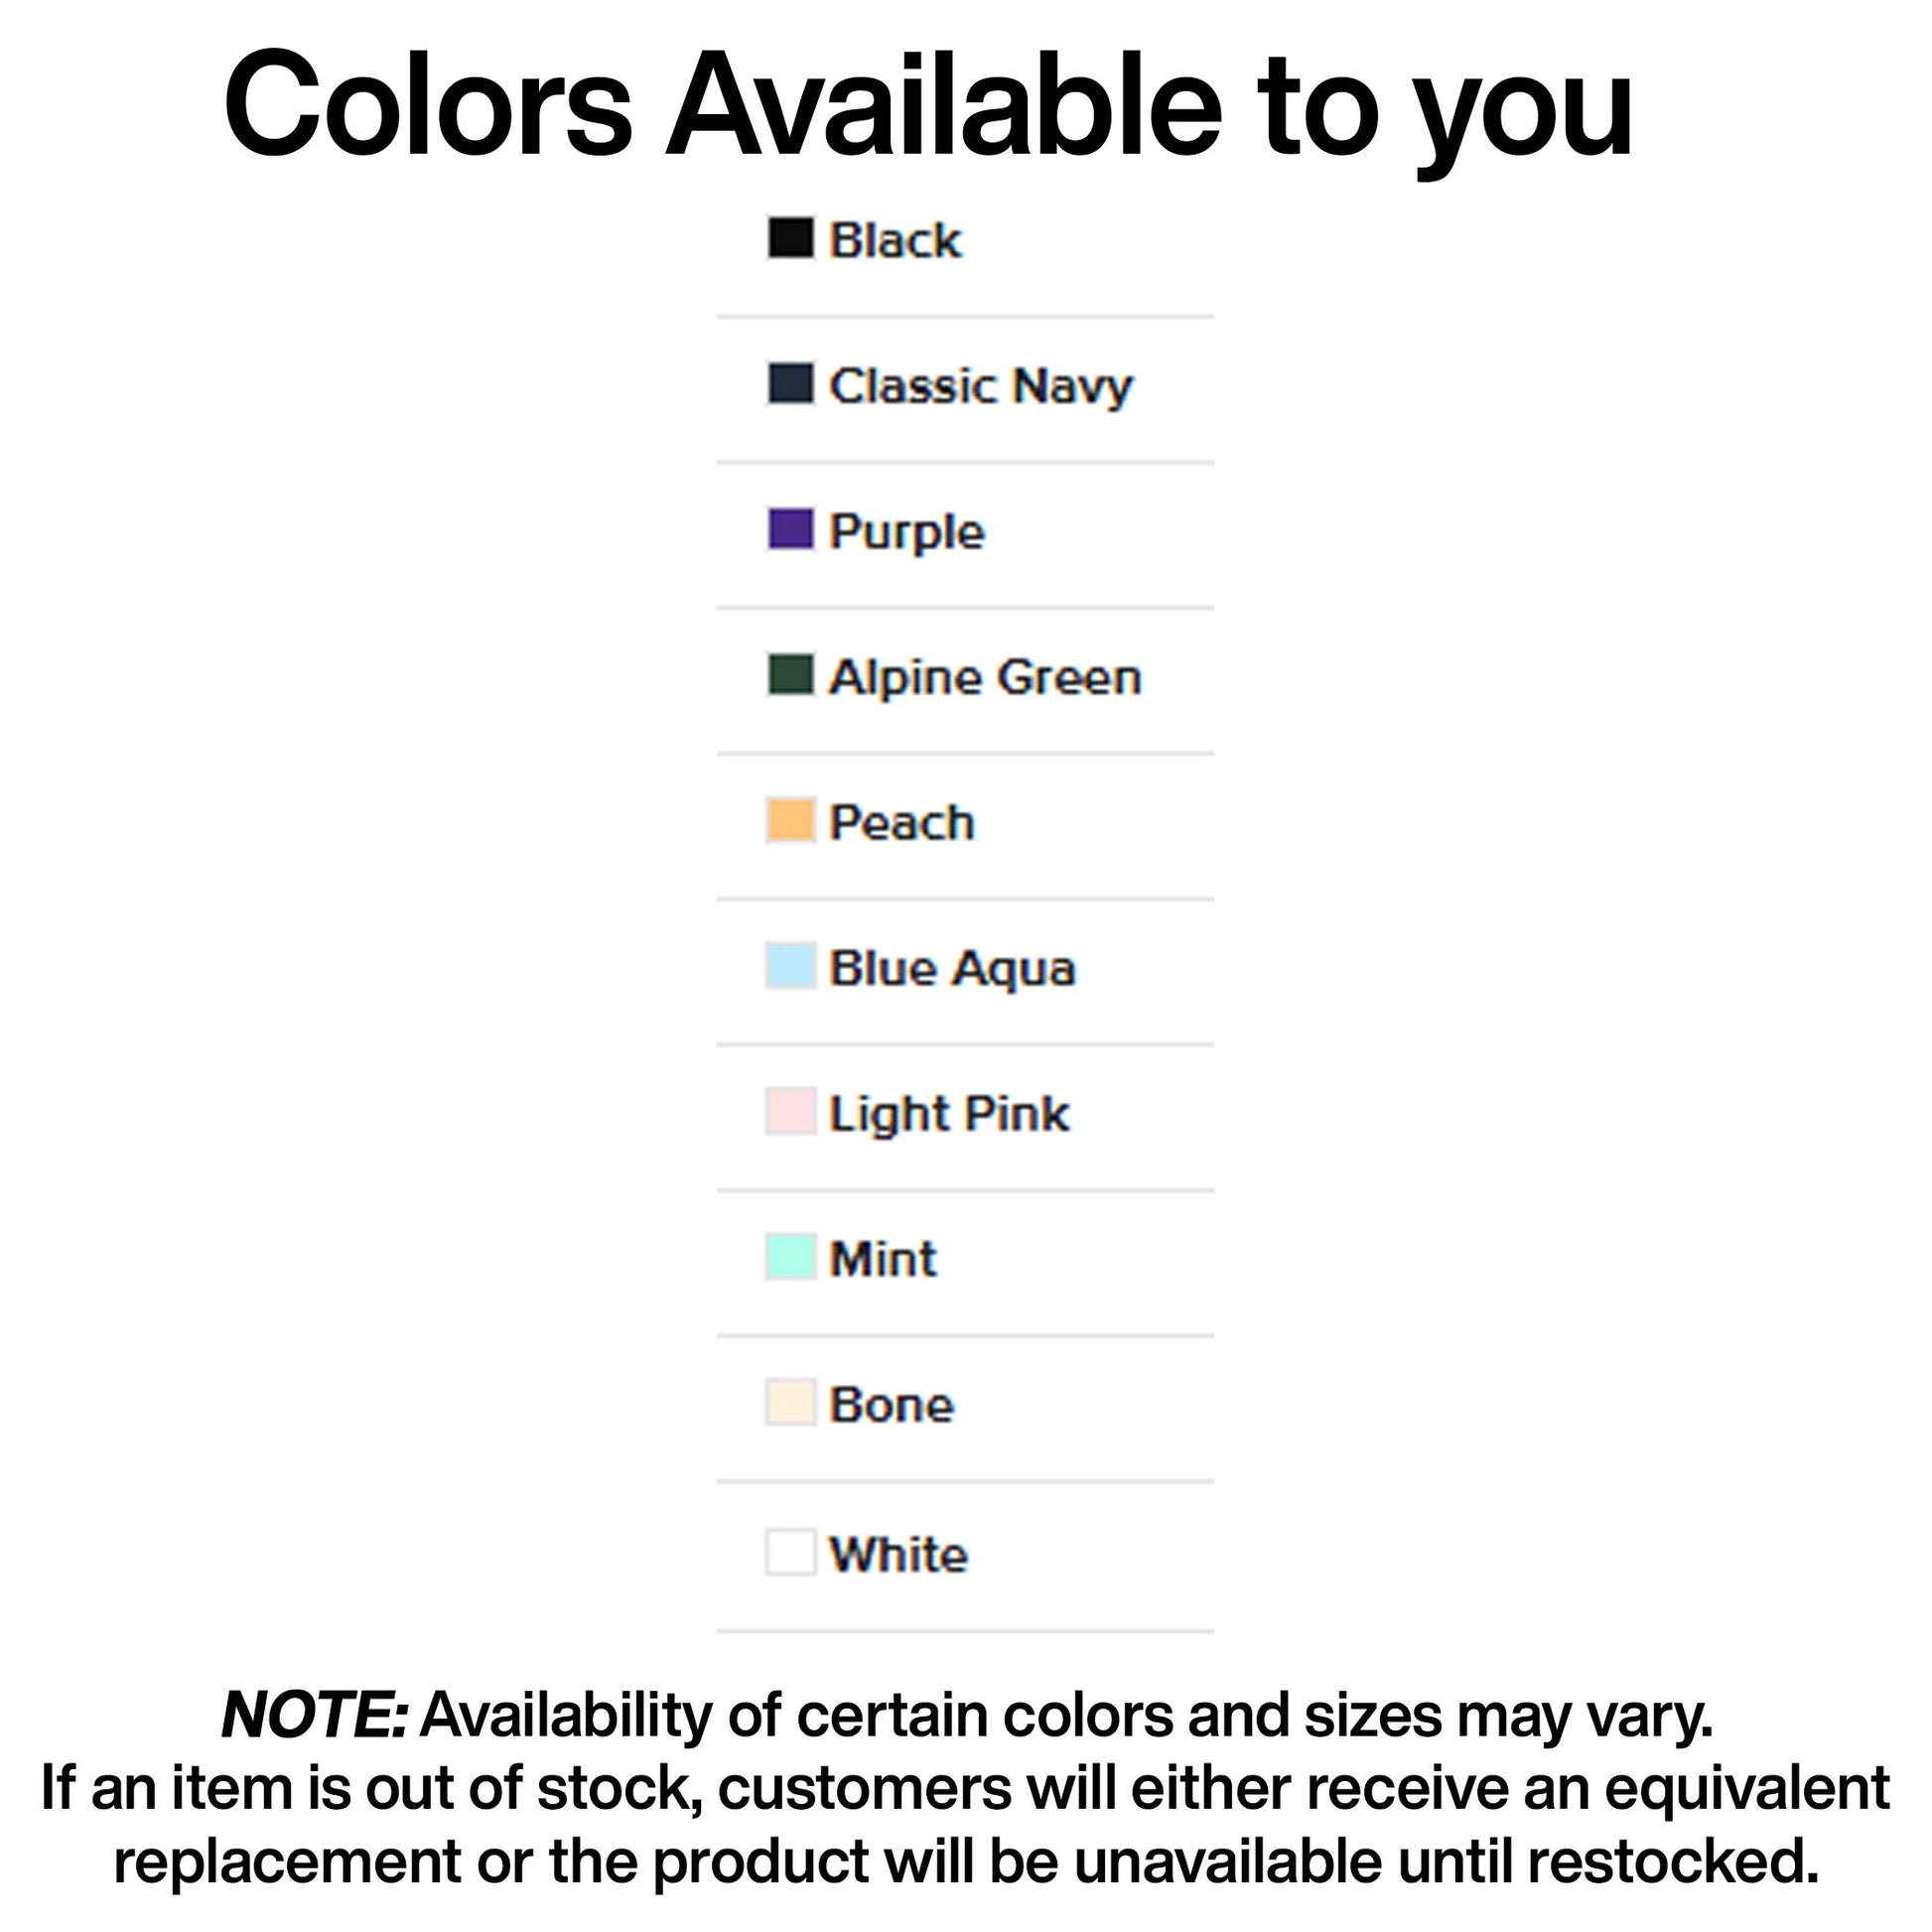Click the bold italic NOTE: text

(314, 1715)
